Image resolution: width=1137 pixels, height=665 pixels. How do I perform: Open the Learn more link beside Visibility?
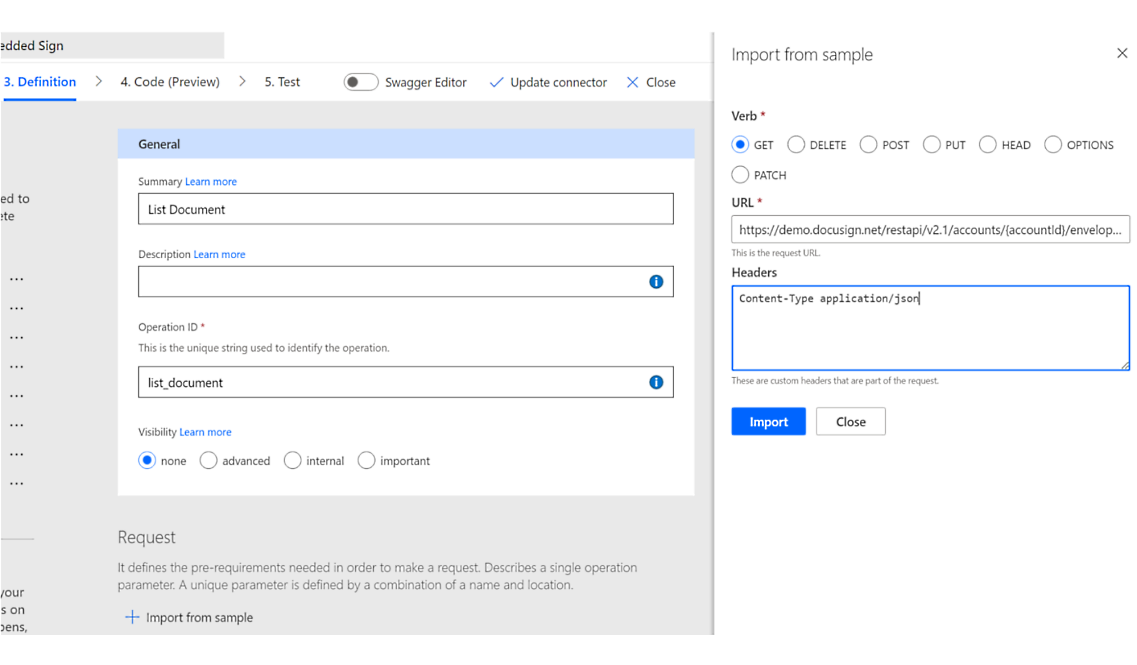point(205,431)
